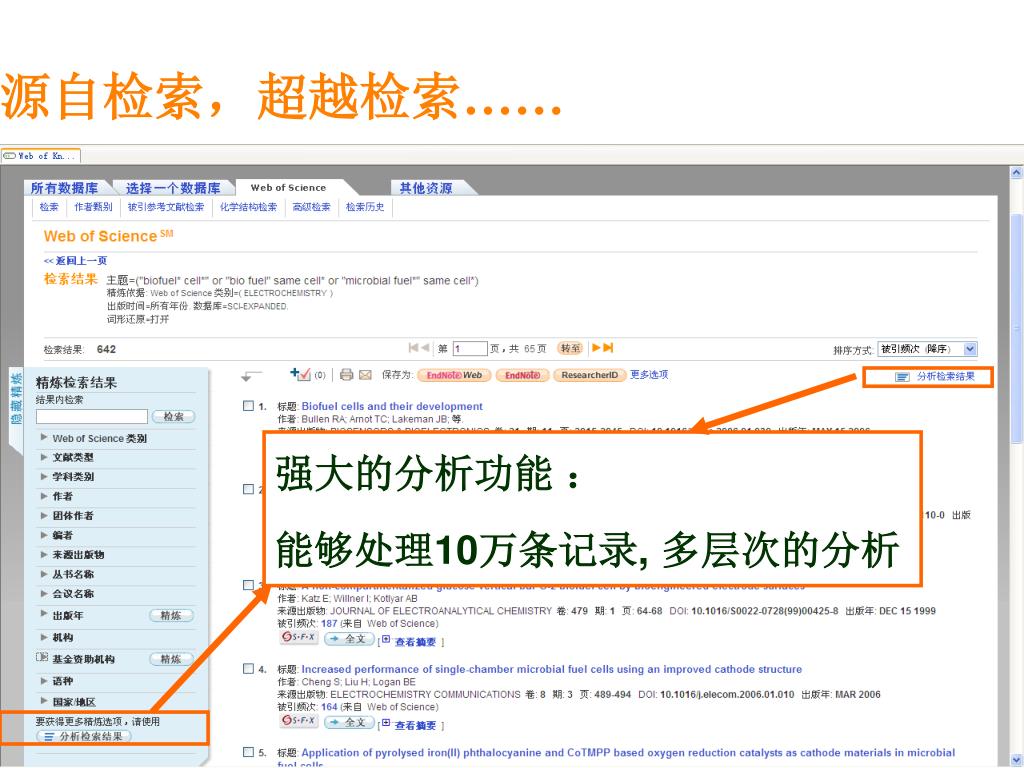The image size is (1024, 768).
Task: Open 作者甄别 sub-menu item
Action: [93, 207]
